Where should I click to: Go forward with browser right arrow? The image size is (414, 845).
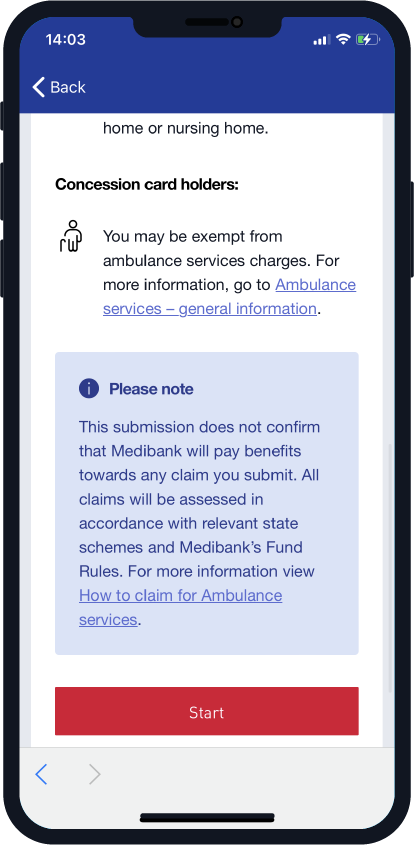tap(94, 774)
